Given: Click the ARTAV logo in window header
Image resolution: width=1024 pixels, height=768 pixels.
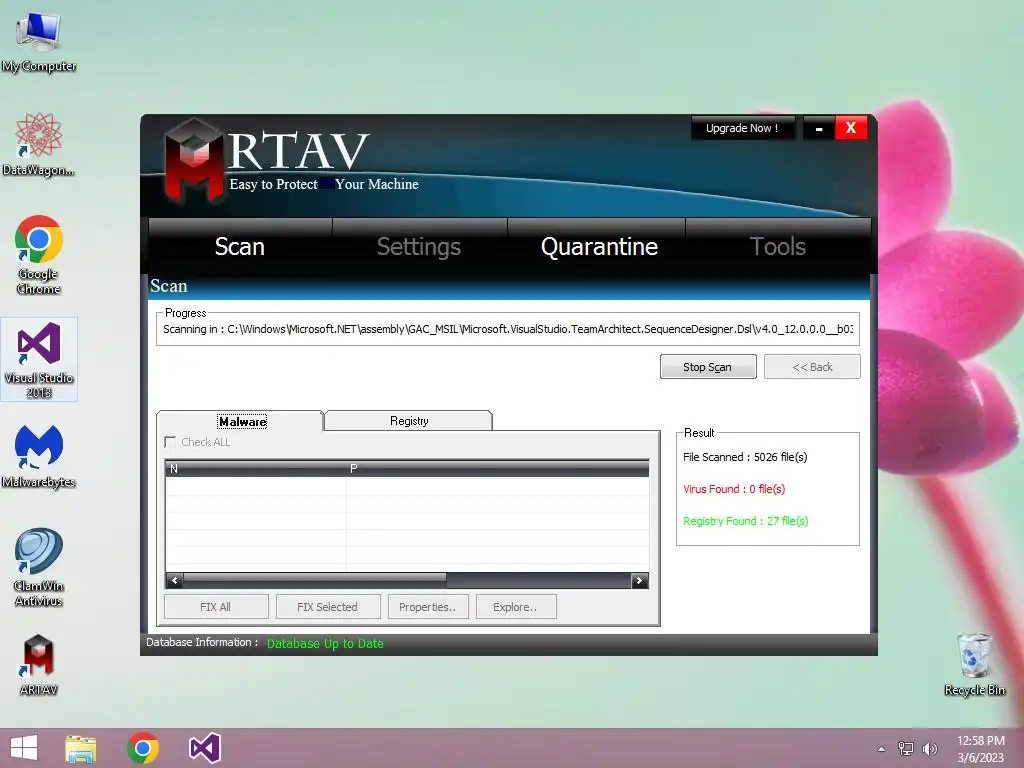Looking at the screenshot, I should (x=193, y=161).
